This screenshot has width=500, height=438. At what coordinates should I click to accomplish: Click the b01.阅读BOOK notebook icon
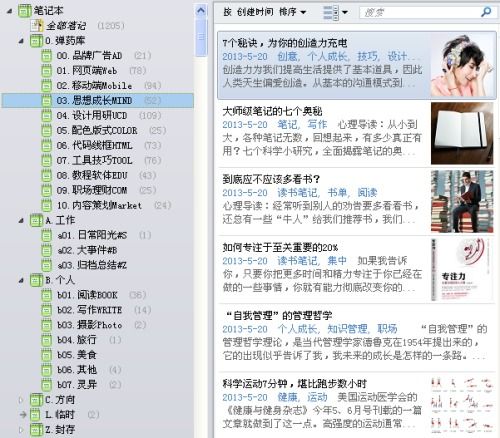[47, 295]
